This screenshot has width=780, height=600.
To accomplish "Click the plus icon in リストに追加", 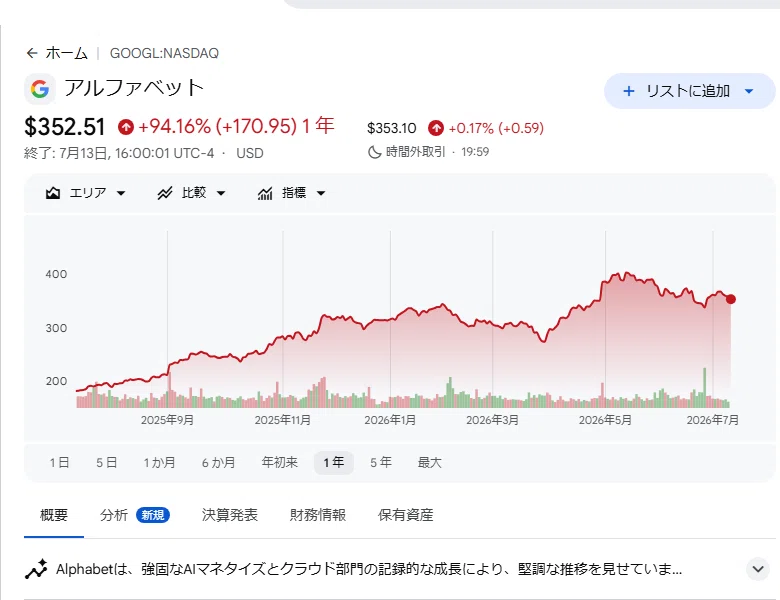I will tap(629, 91).
